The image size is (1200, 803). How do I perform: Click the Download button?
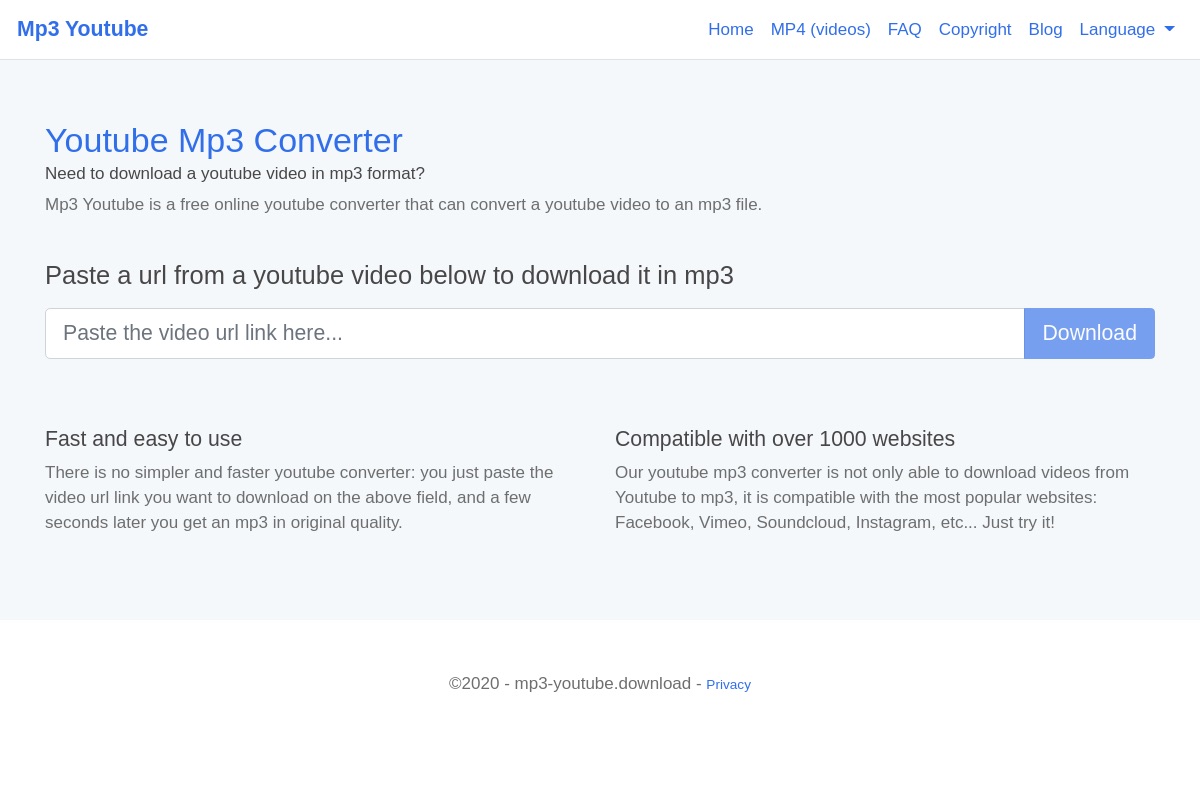1089,333
